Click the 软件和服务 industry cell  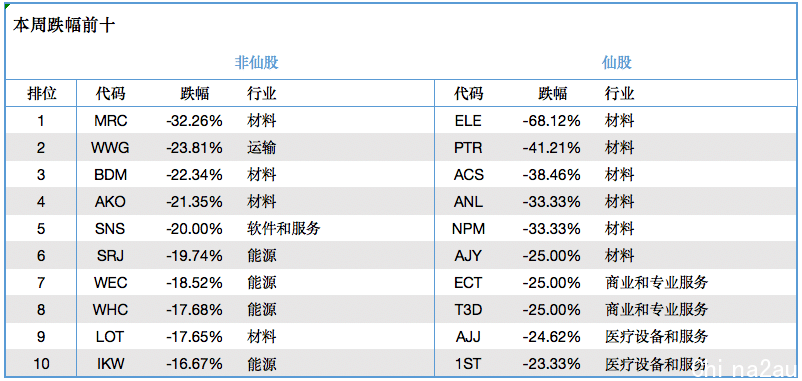point(283,229)
